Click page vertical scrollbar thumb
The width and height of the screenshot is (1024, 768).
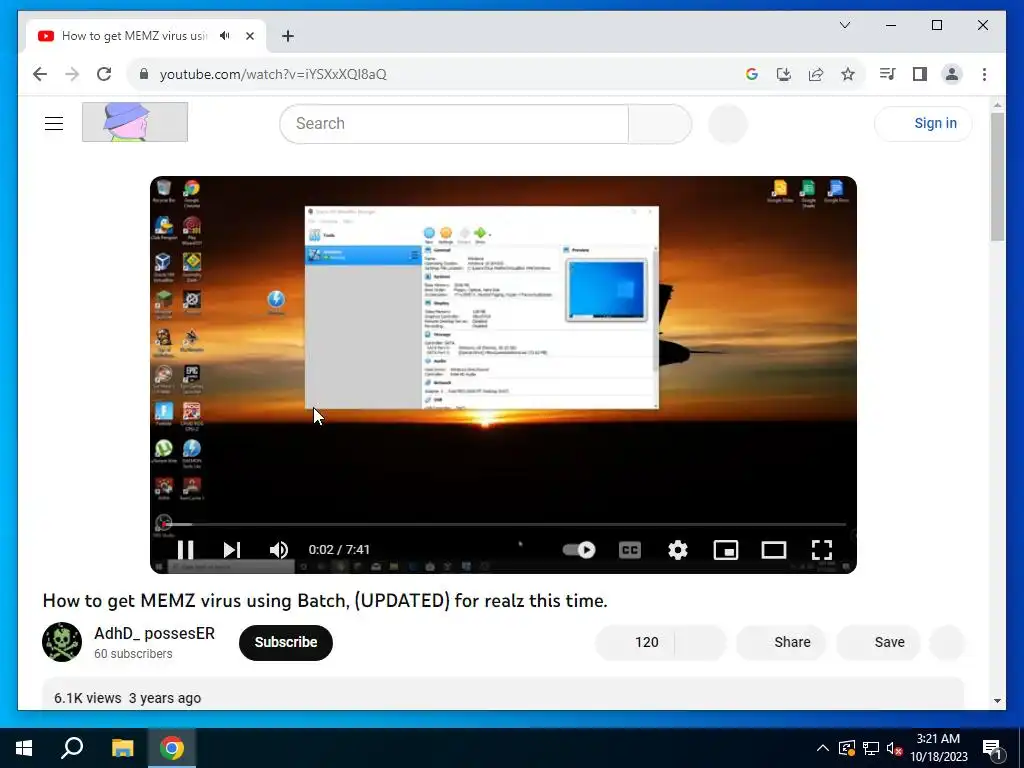[997, 176]
